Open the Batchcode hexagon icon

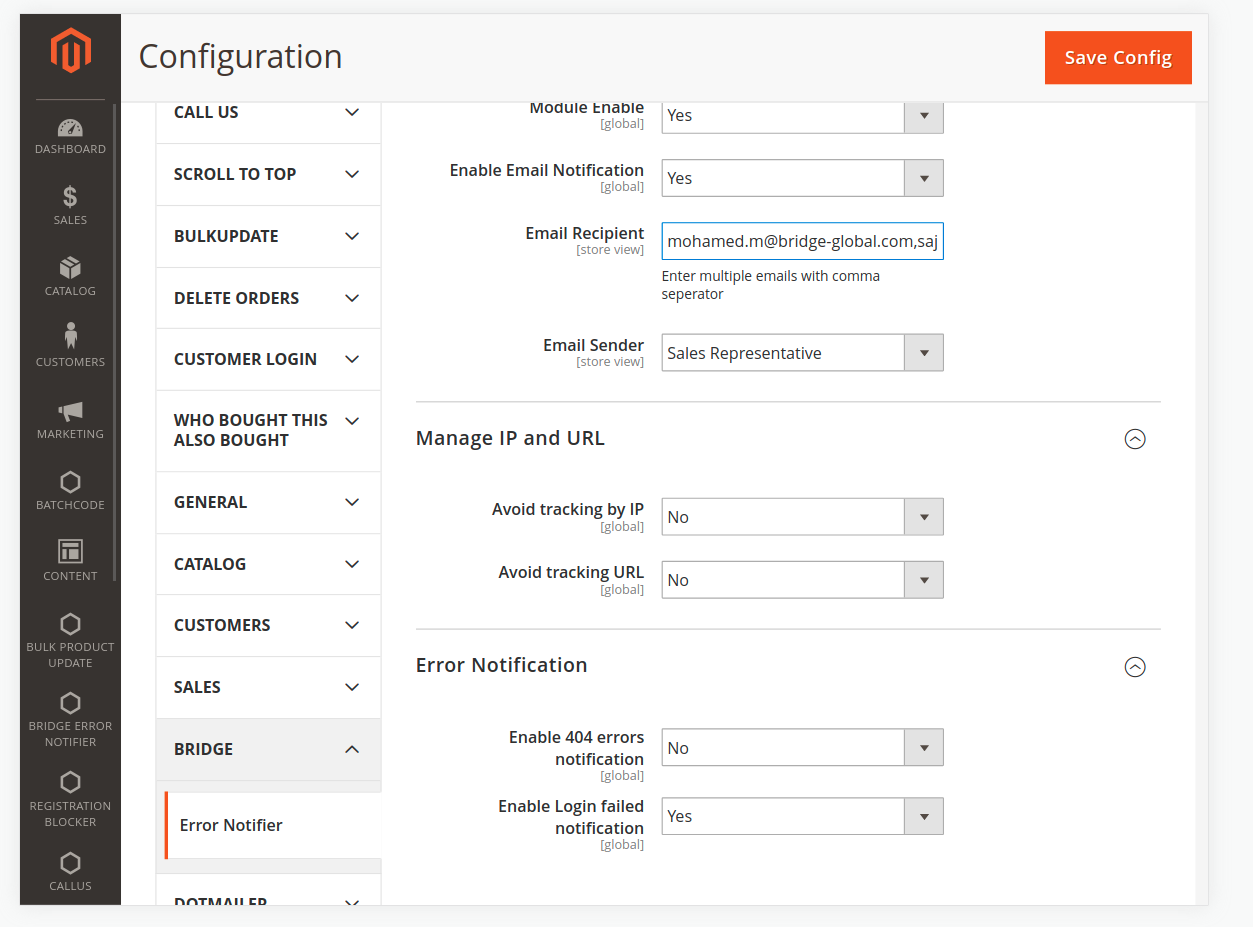(x=70, y=482)
